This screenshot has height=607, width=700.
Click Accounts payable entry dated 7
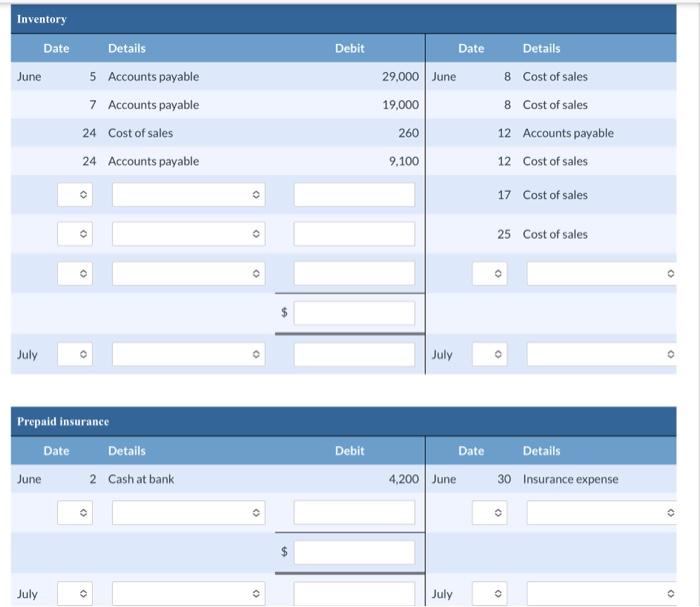click(x=154, y=104)
